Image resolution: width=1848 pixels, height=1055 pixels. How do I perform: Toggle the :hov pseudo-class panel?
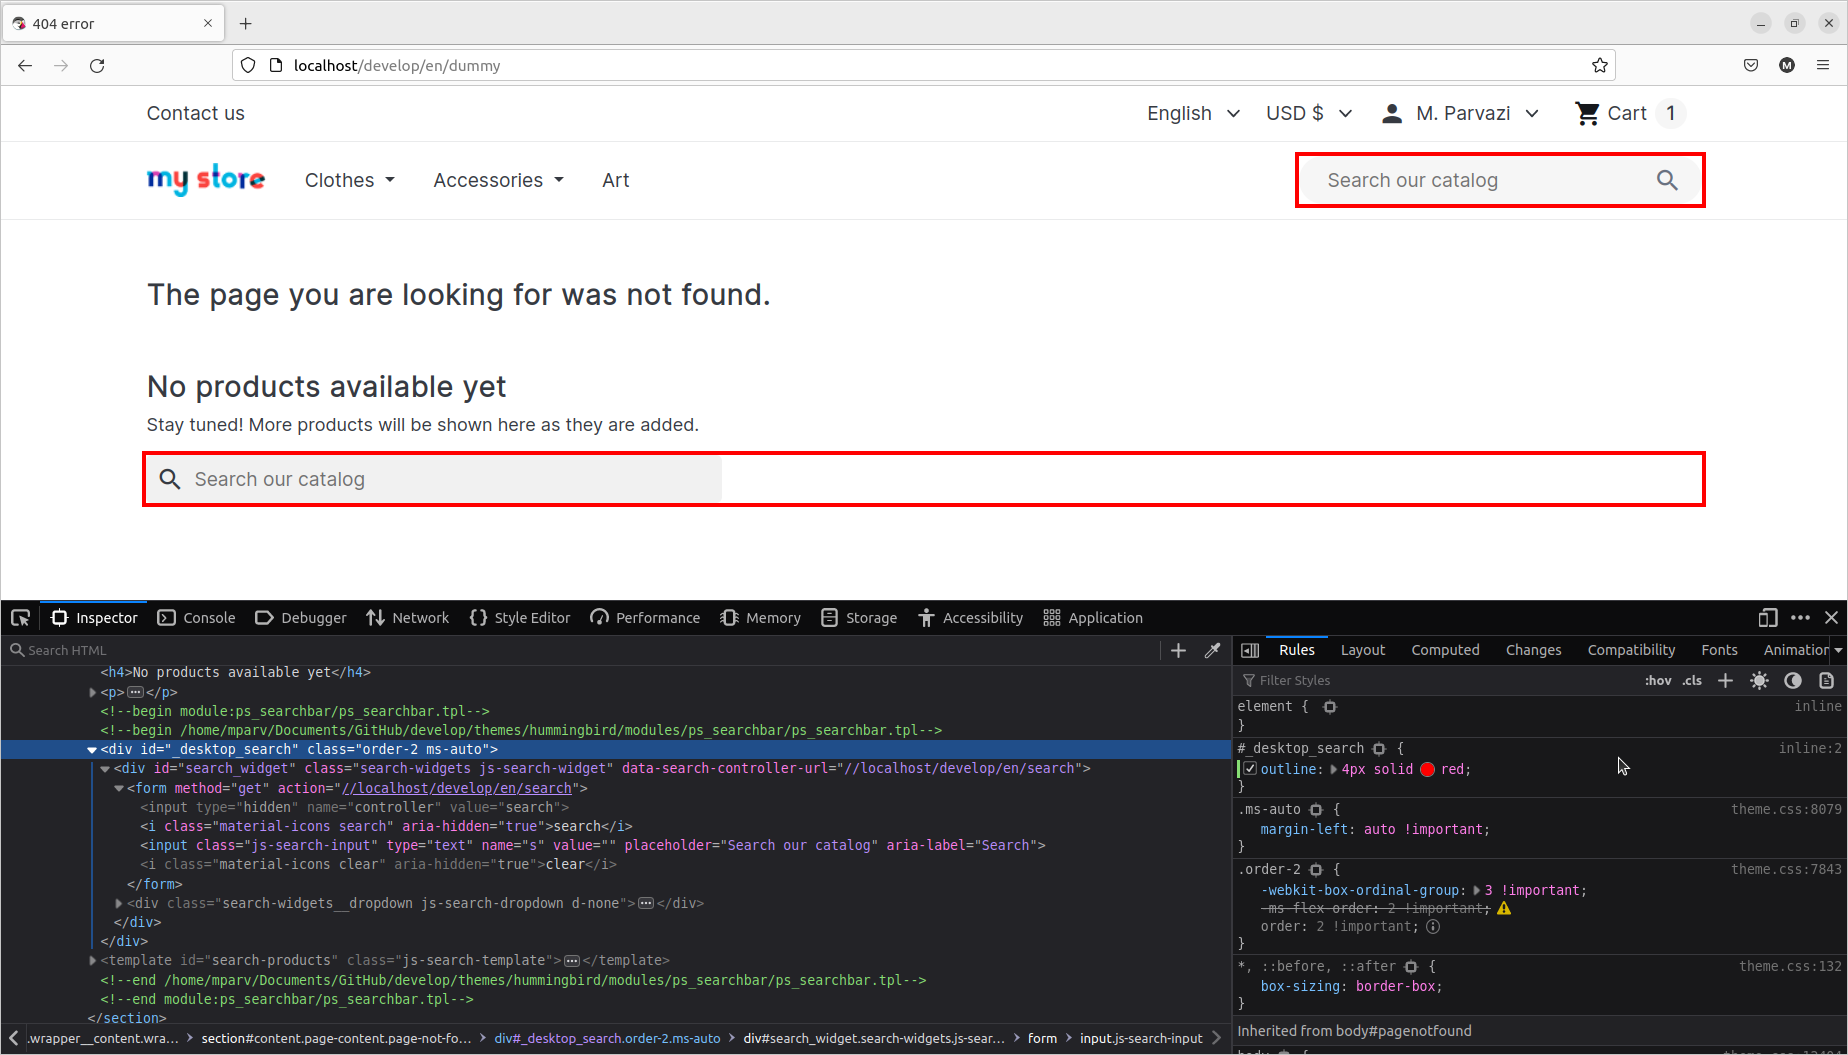click(1658, 680)
